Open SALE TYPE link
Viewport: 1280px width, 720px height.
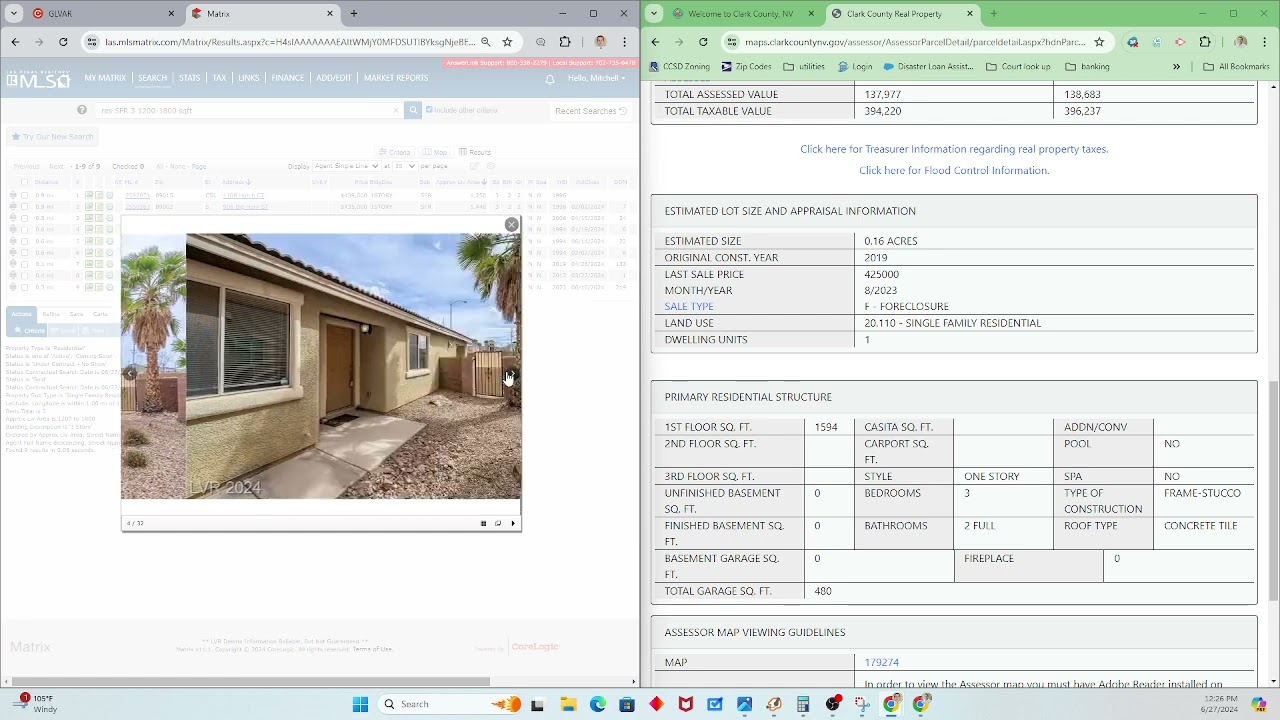[689, 307]
